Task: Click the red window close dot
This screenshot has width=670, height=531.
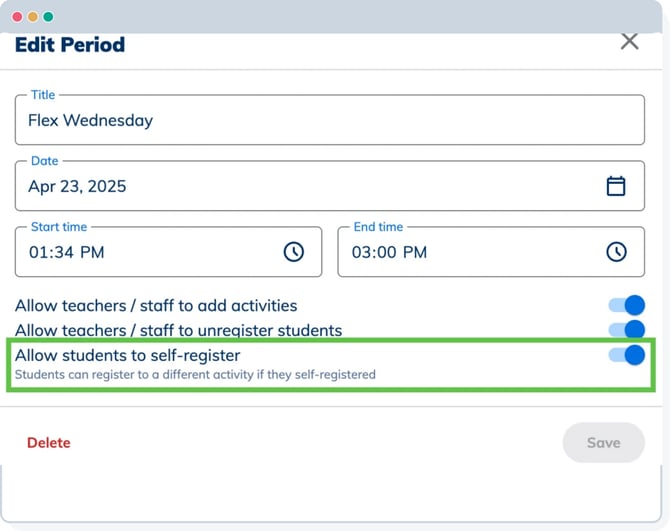Action: coord(17,17)
